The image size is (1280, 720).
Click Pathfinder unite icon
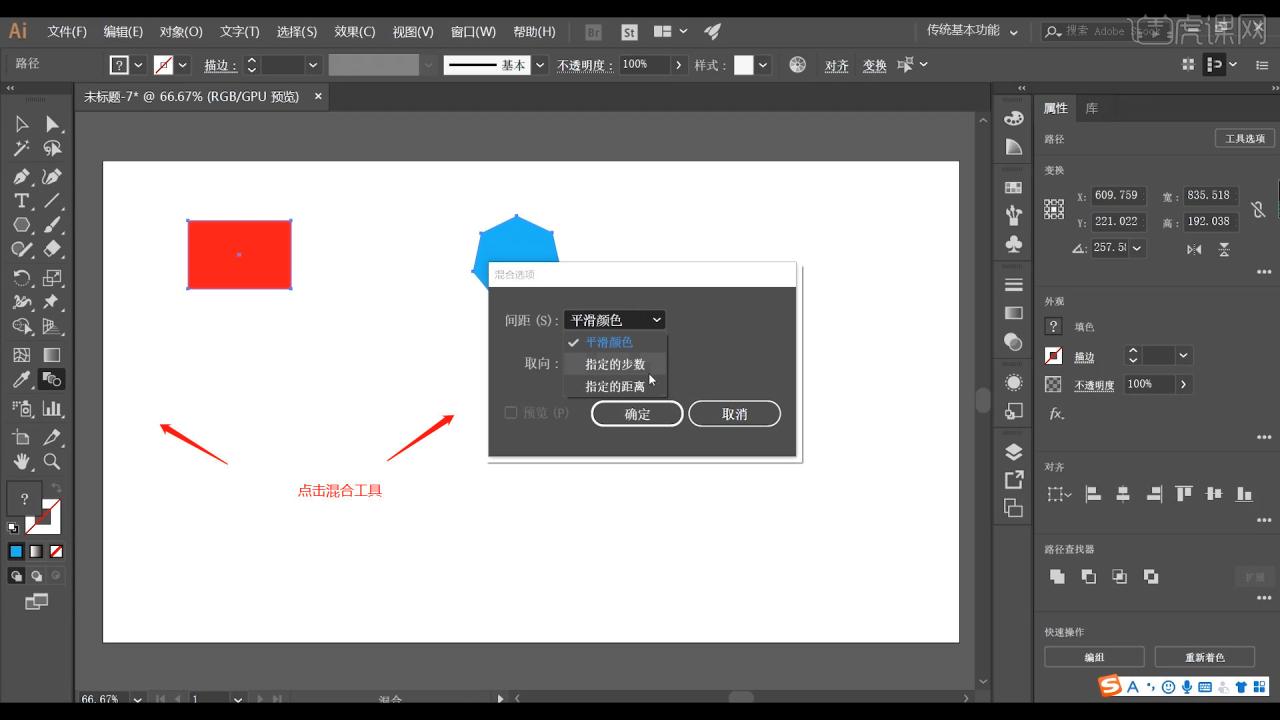coord(1057,576)
